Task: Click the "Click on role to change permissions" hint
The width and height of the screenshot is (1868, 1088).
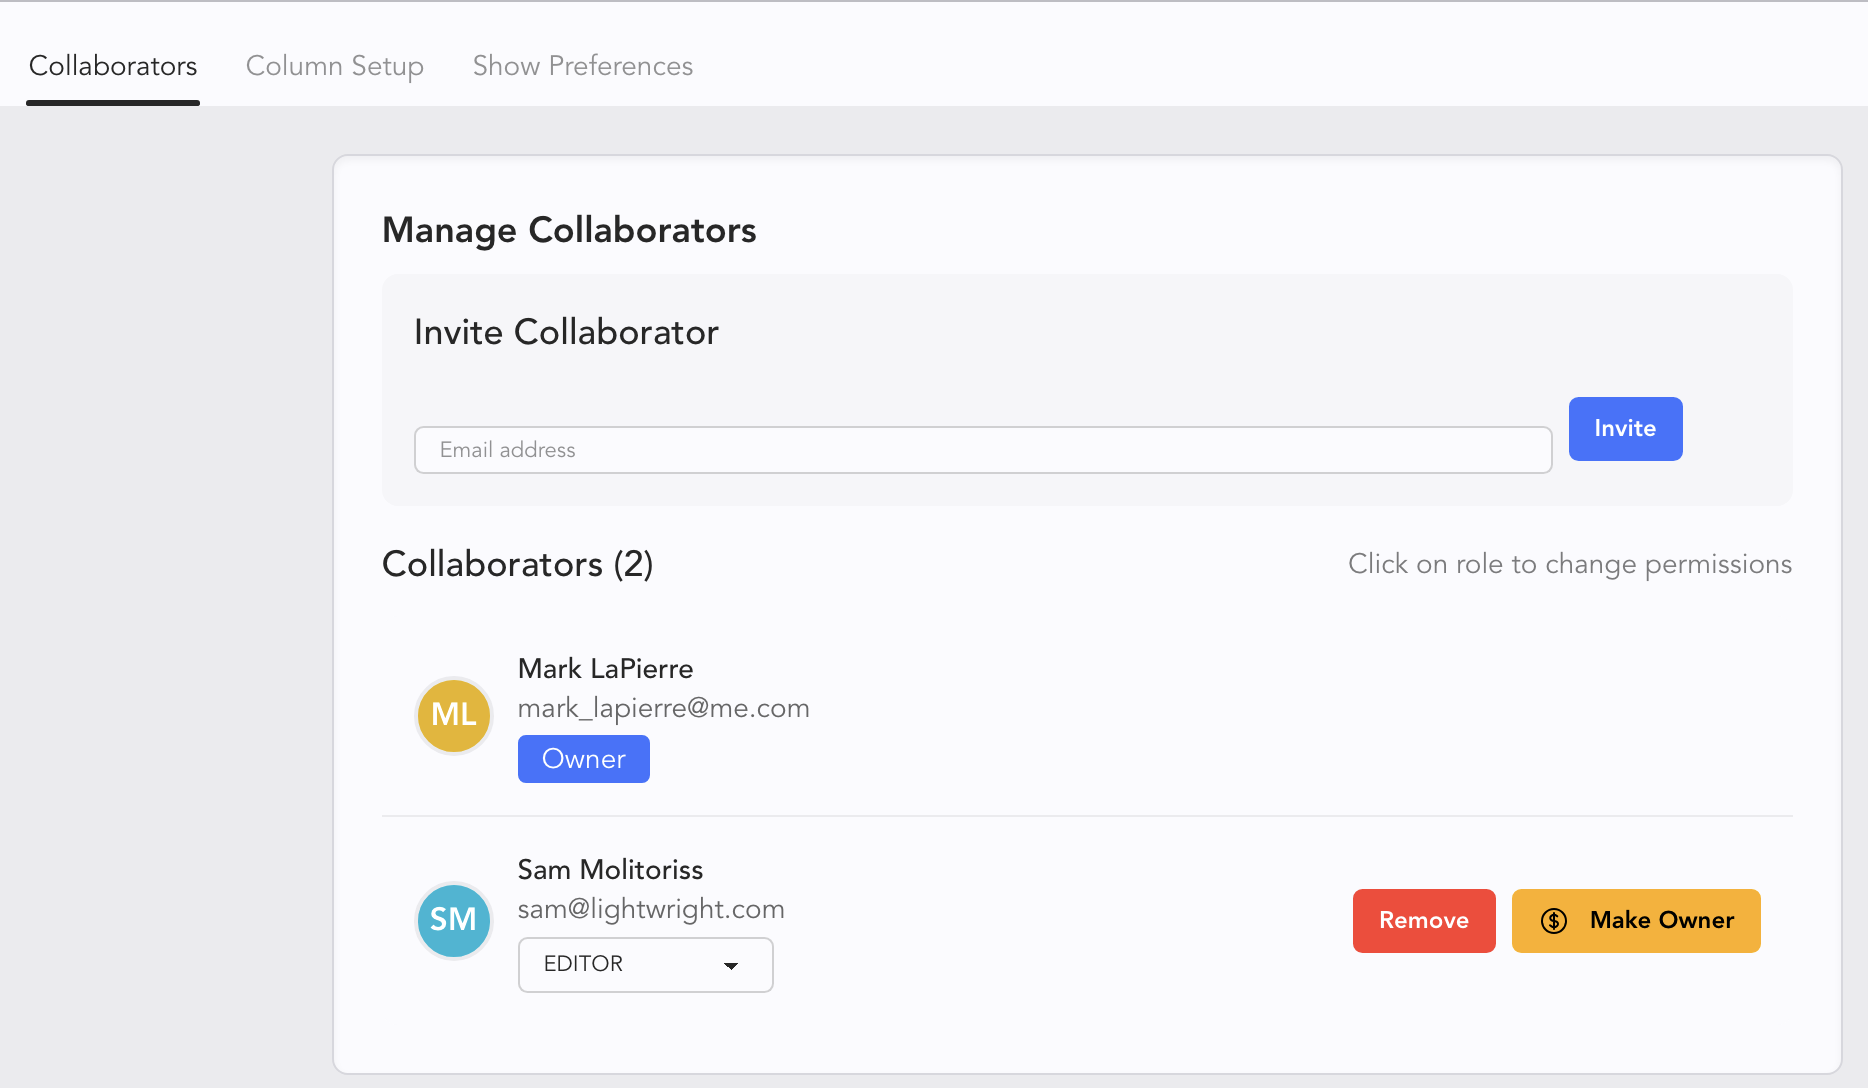Action: coord(1569,564)
